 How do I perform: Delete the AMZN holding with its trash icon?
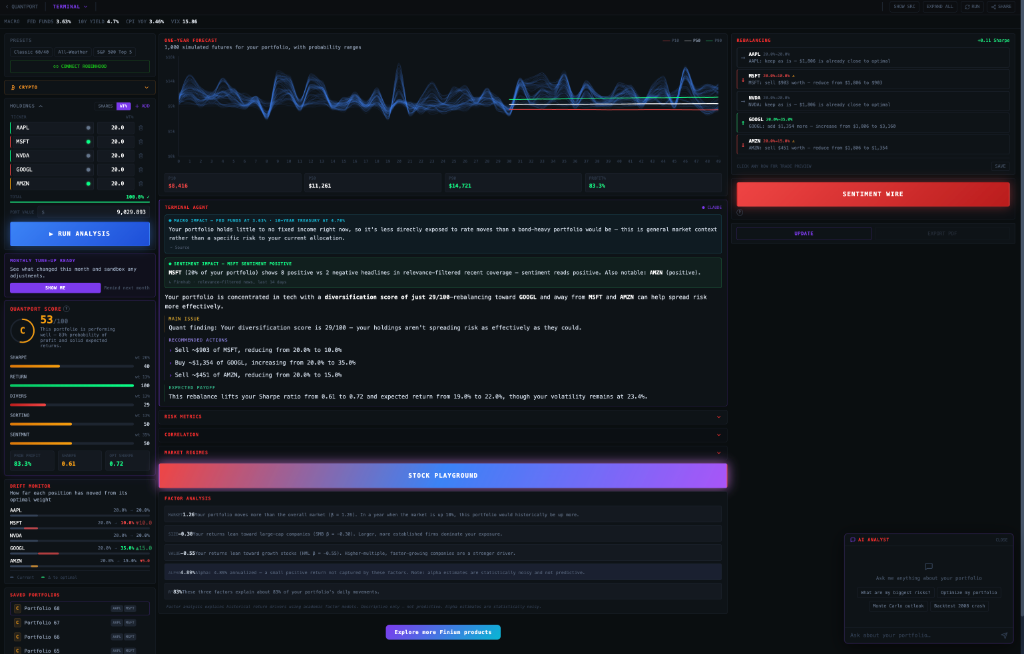click(x=140, y=184)
